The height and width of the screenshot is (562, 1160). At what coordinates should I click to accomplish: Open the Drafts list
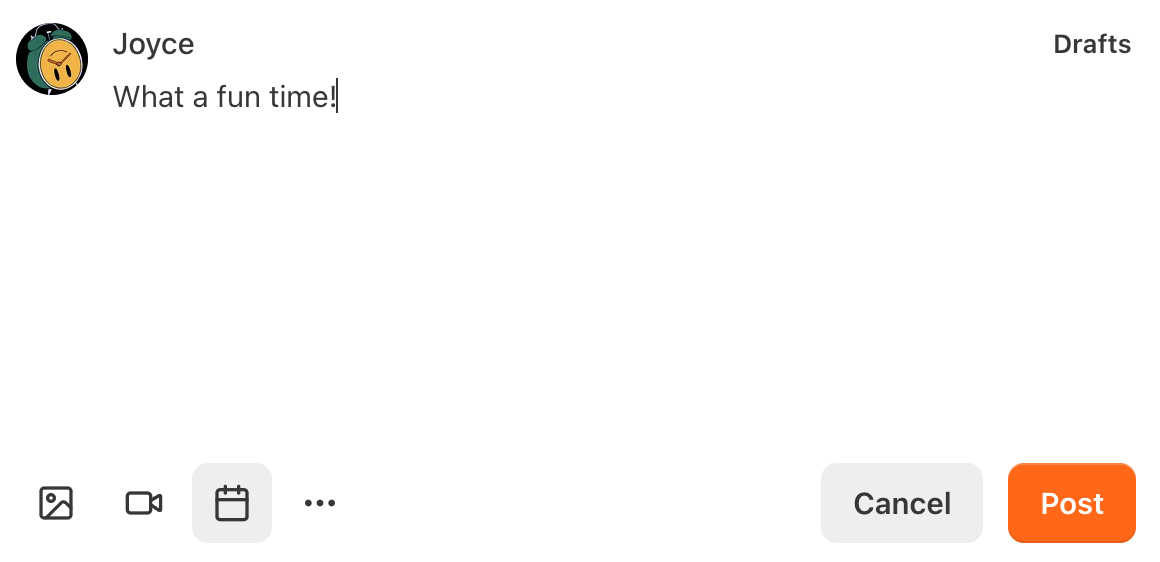(1092, 44)
